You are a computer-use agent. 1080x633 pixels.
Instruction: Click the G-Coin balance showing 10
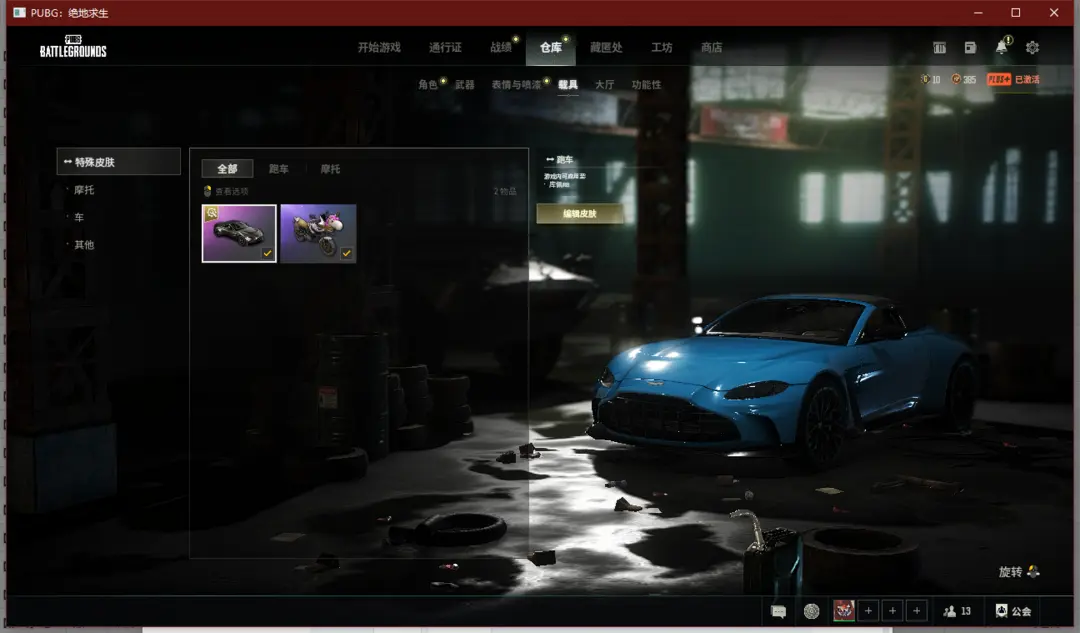(931, 79)
